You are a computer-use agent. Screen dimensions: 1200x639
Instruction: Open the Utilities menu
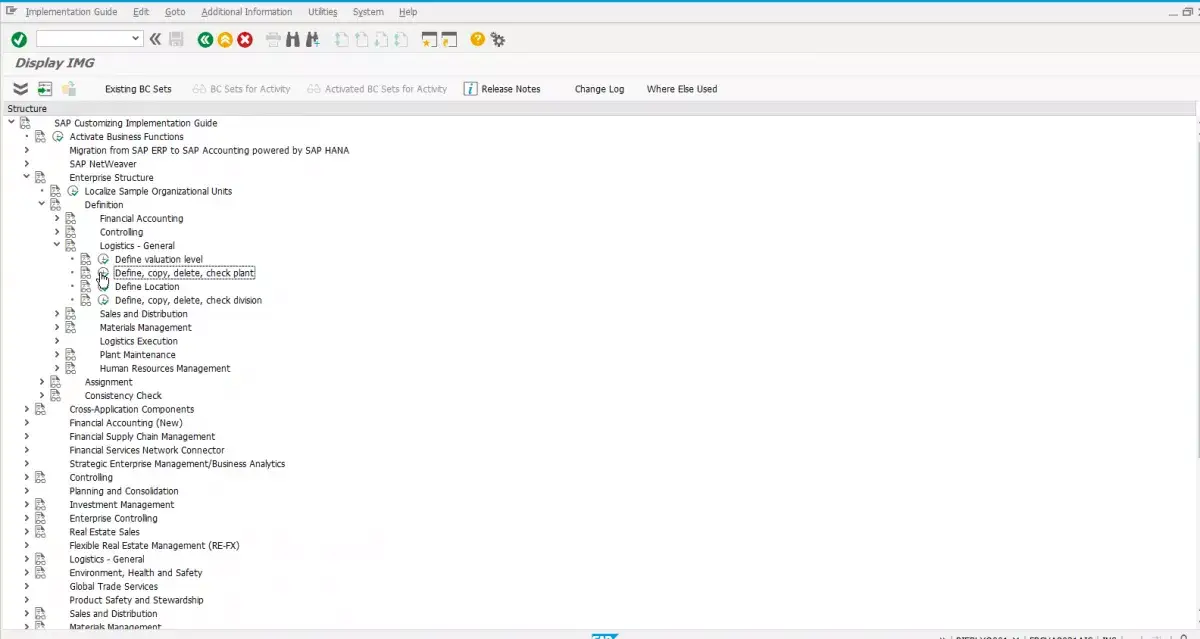pyautogui.click(x=323, y=12)
